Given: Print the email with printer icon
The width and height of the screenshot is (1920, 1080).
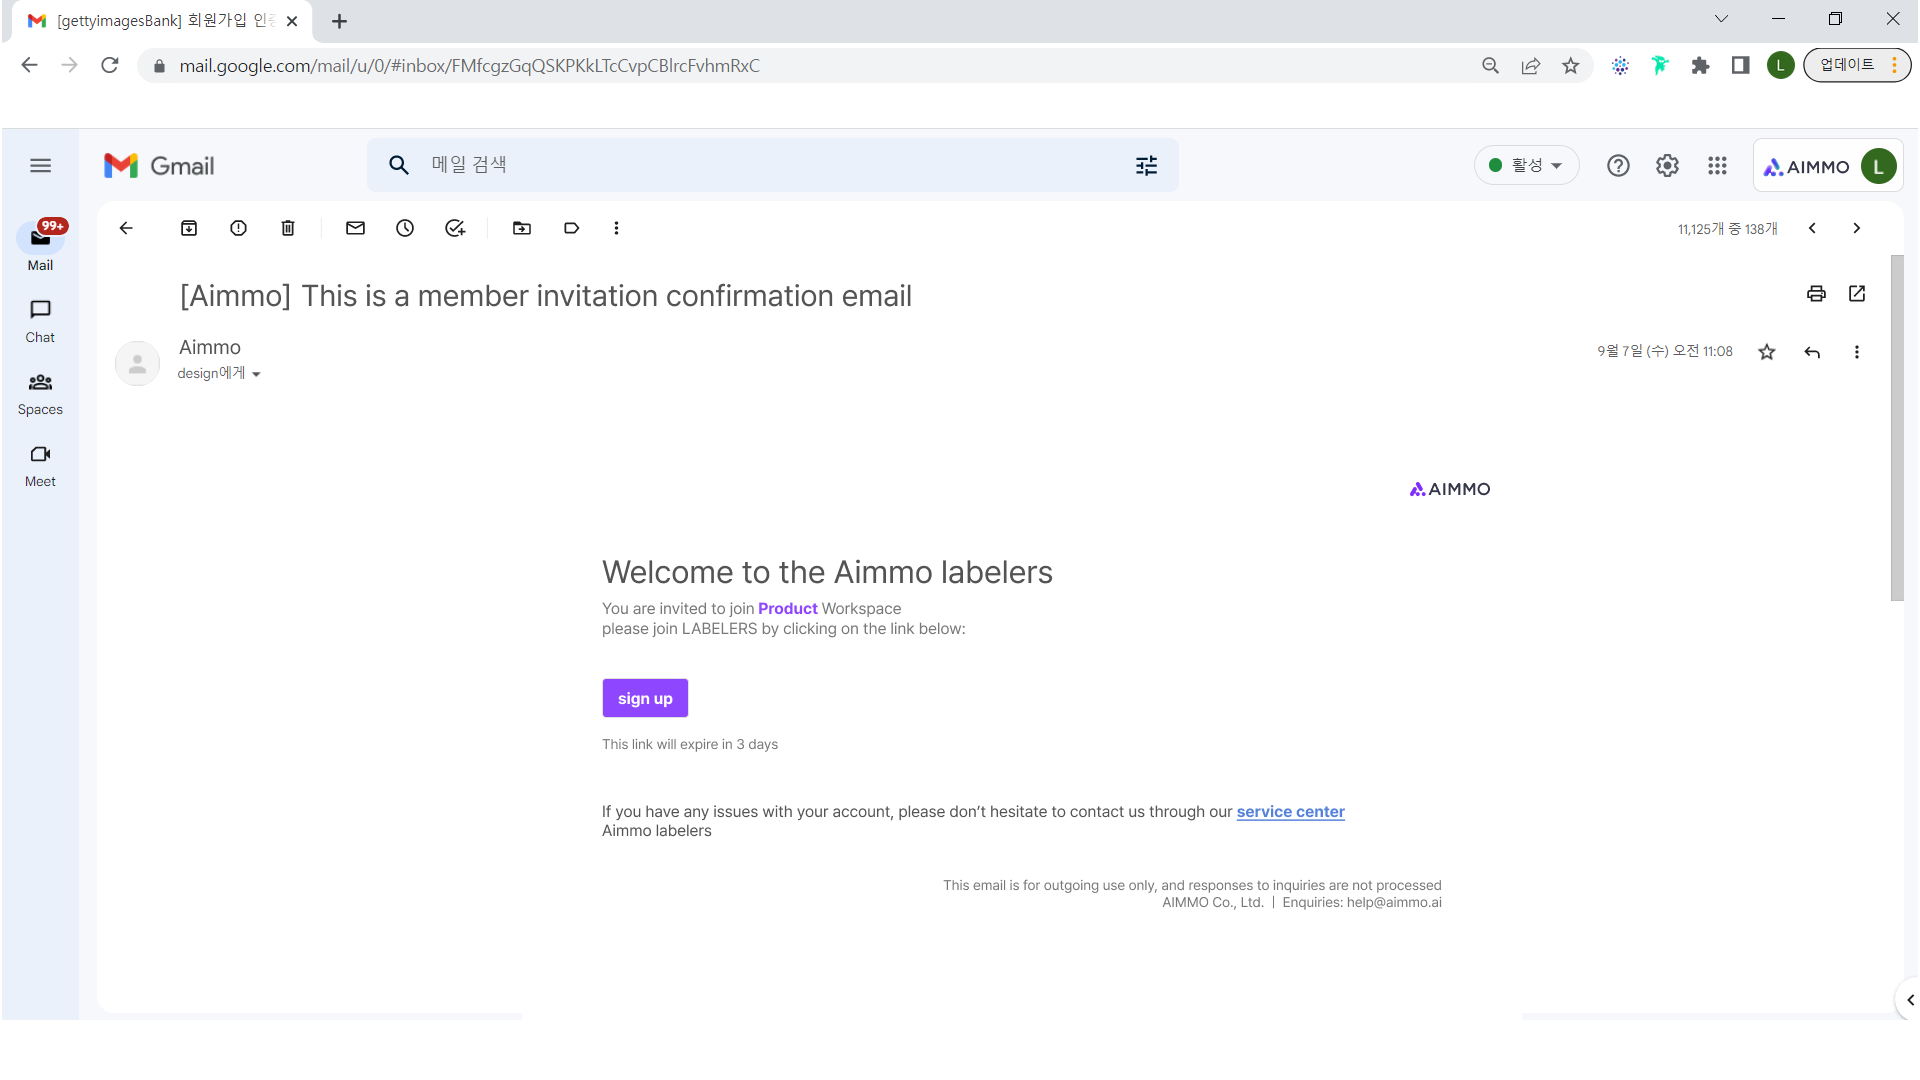Looking at the screenshot, I should click(1816, 293).
